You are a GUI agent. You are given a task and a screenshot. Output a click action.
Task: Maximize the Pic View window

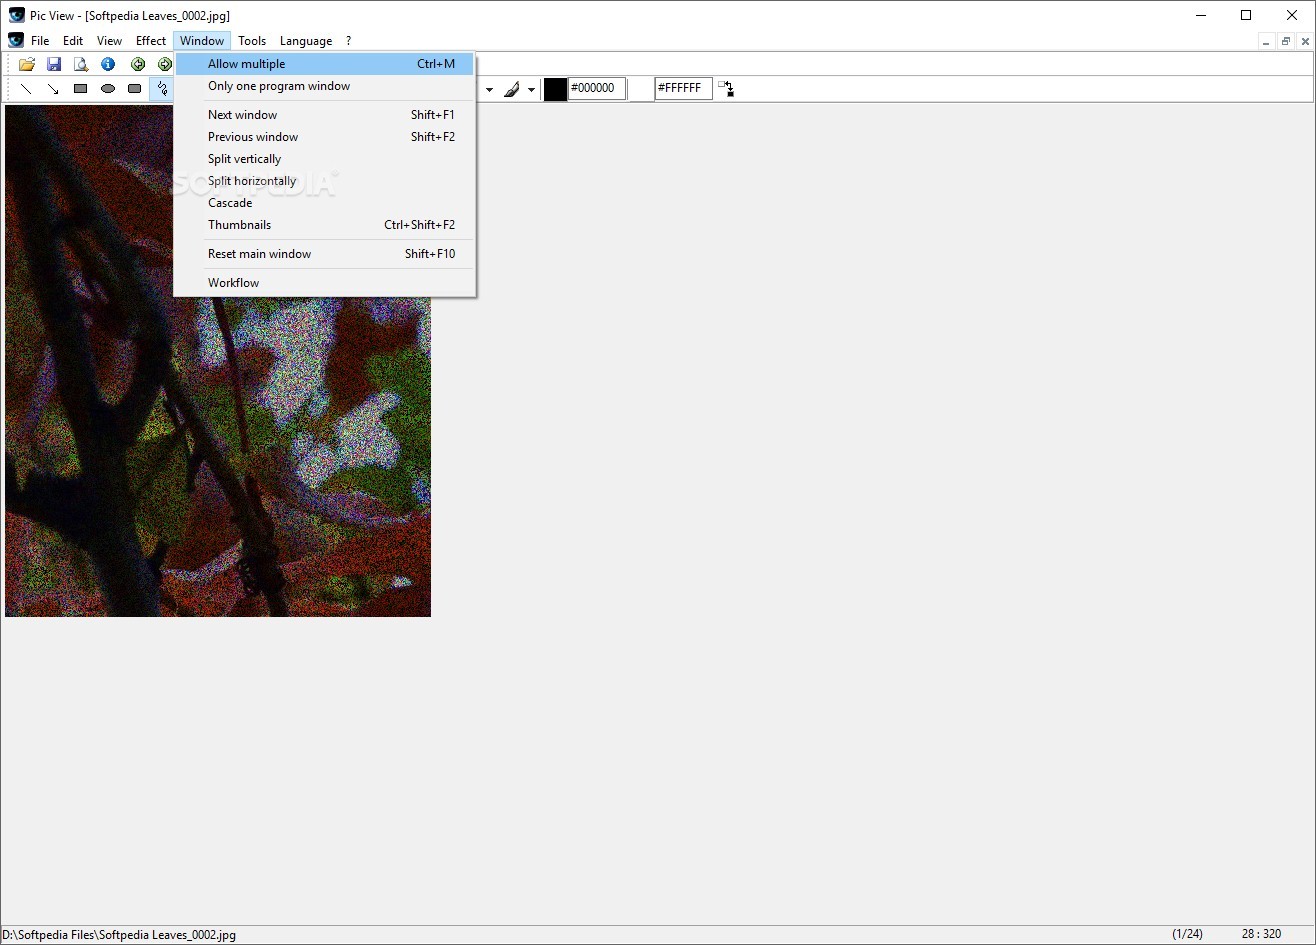(1246, 15)
